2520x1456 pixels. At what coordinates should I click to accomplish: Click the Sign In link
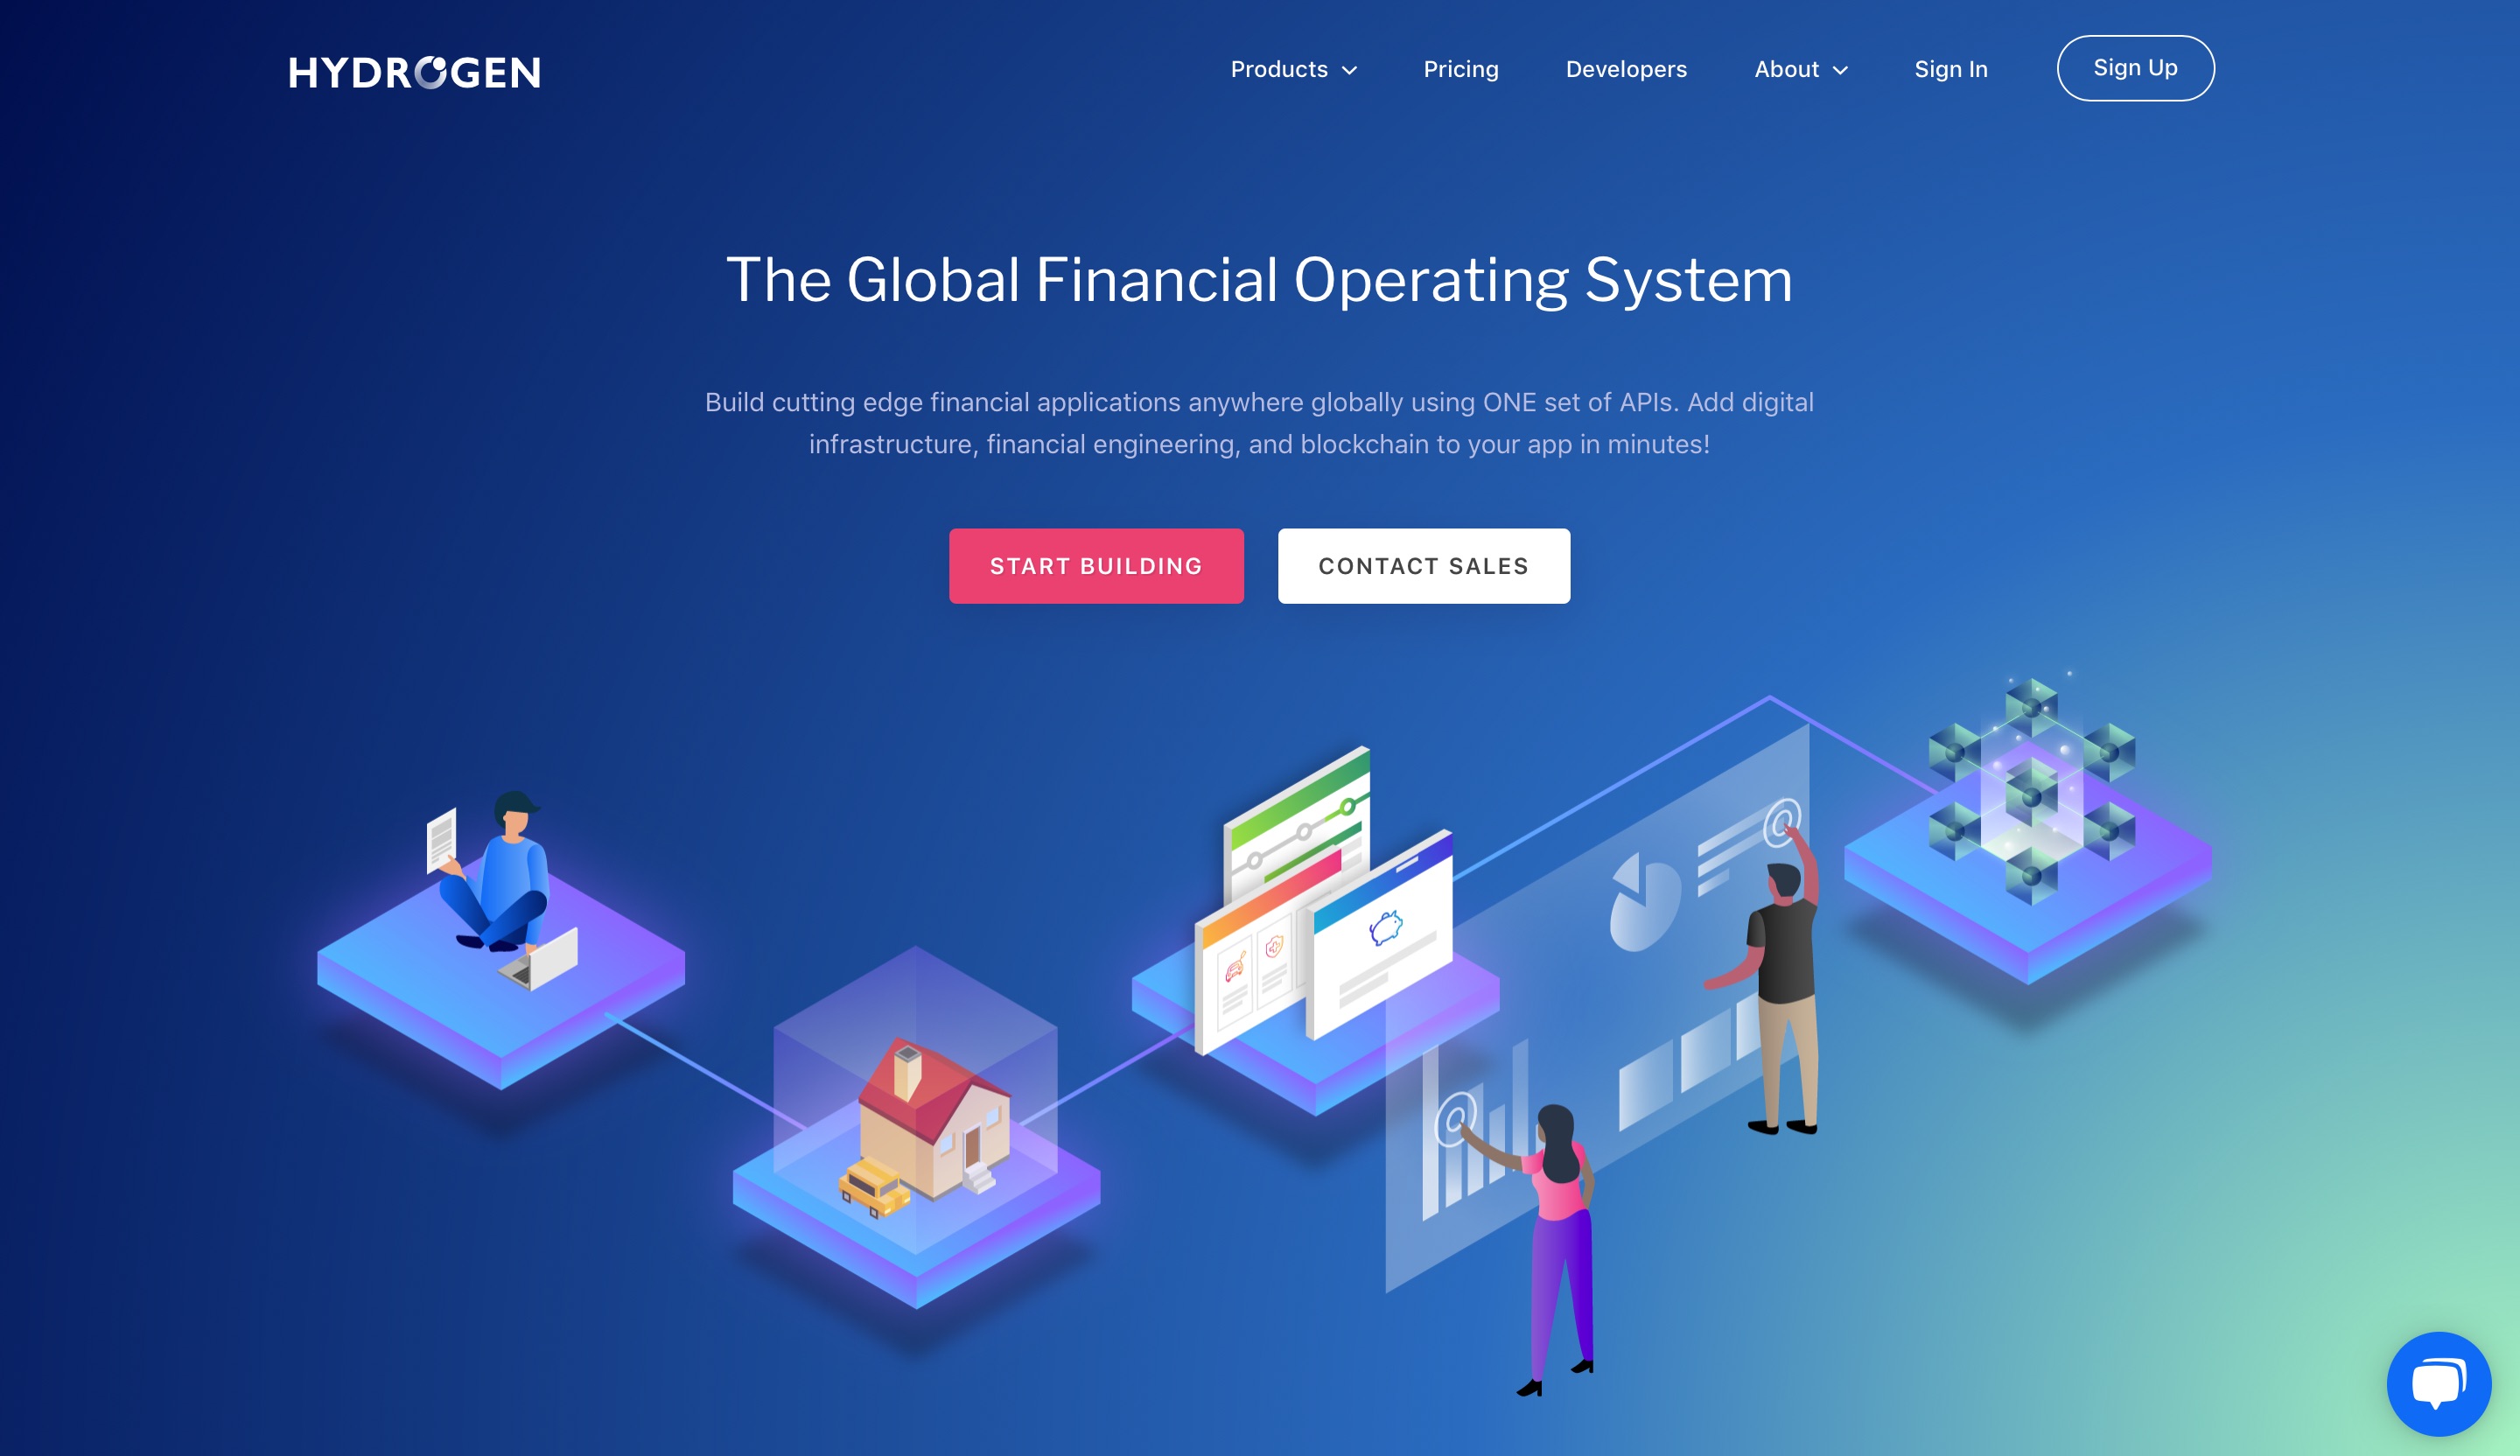(x=1951, y=67)
